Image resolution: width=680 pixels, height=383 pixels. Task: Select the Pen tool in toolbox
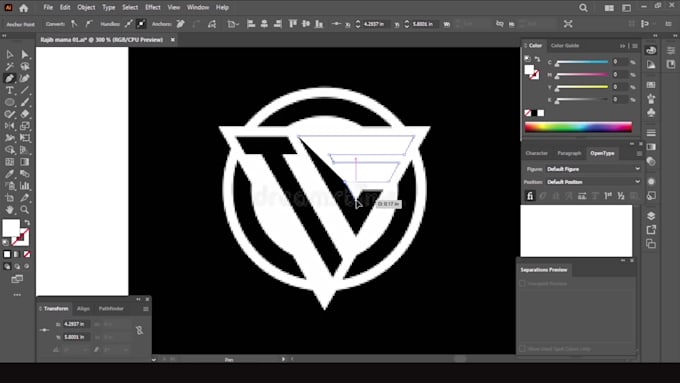tap(10, 79)
